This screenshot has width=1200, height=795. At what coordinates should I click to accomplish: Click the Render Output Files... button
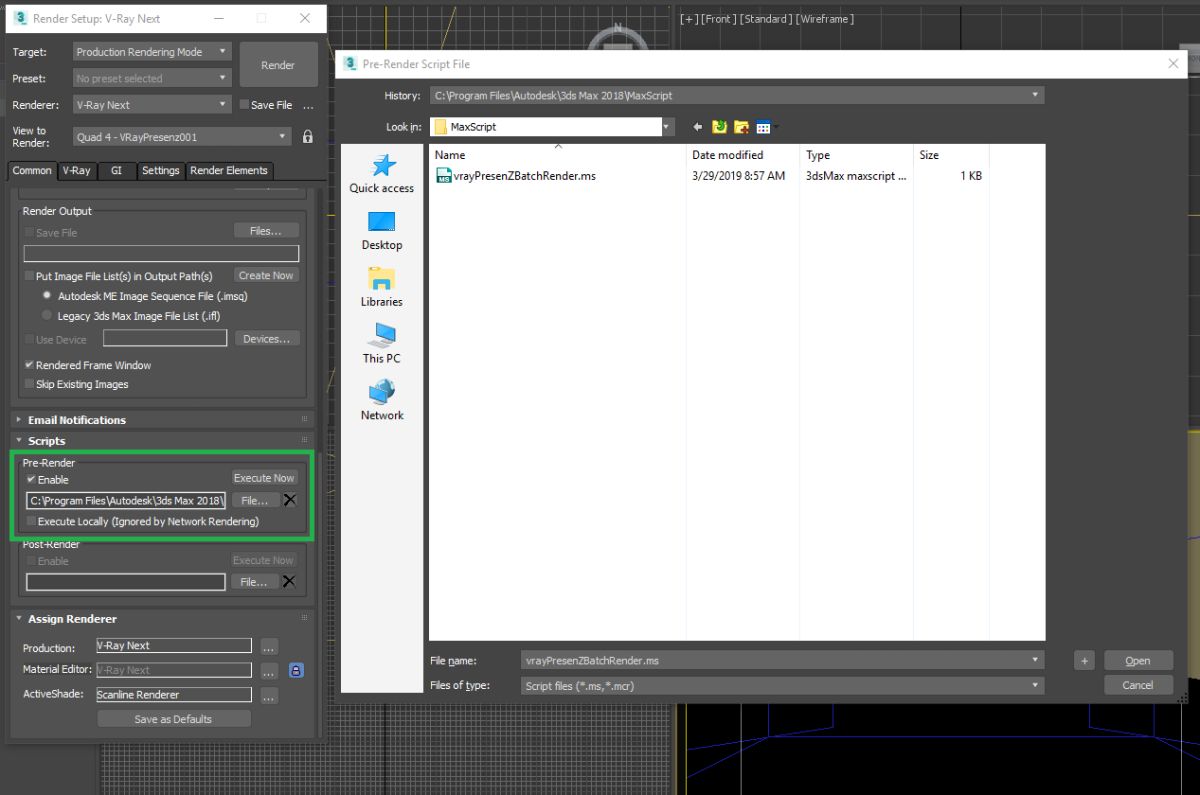point(266,231)
